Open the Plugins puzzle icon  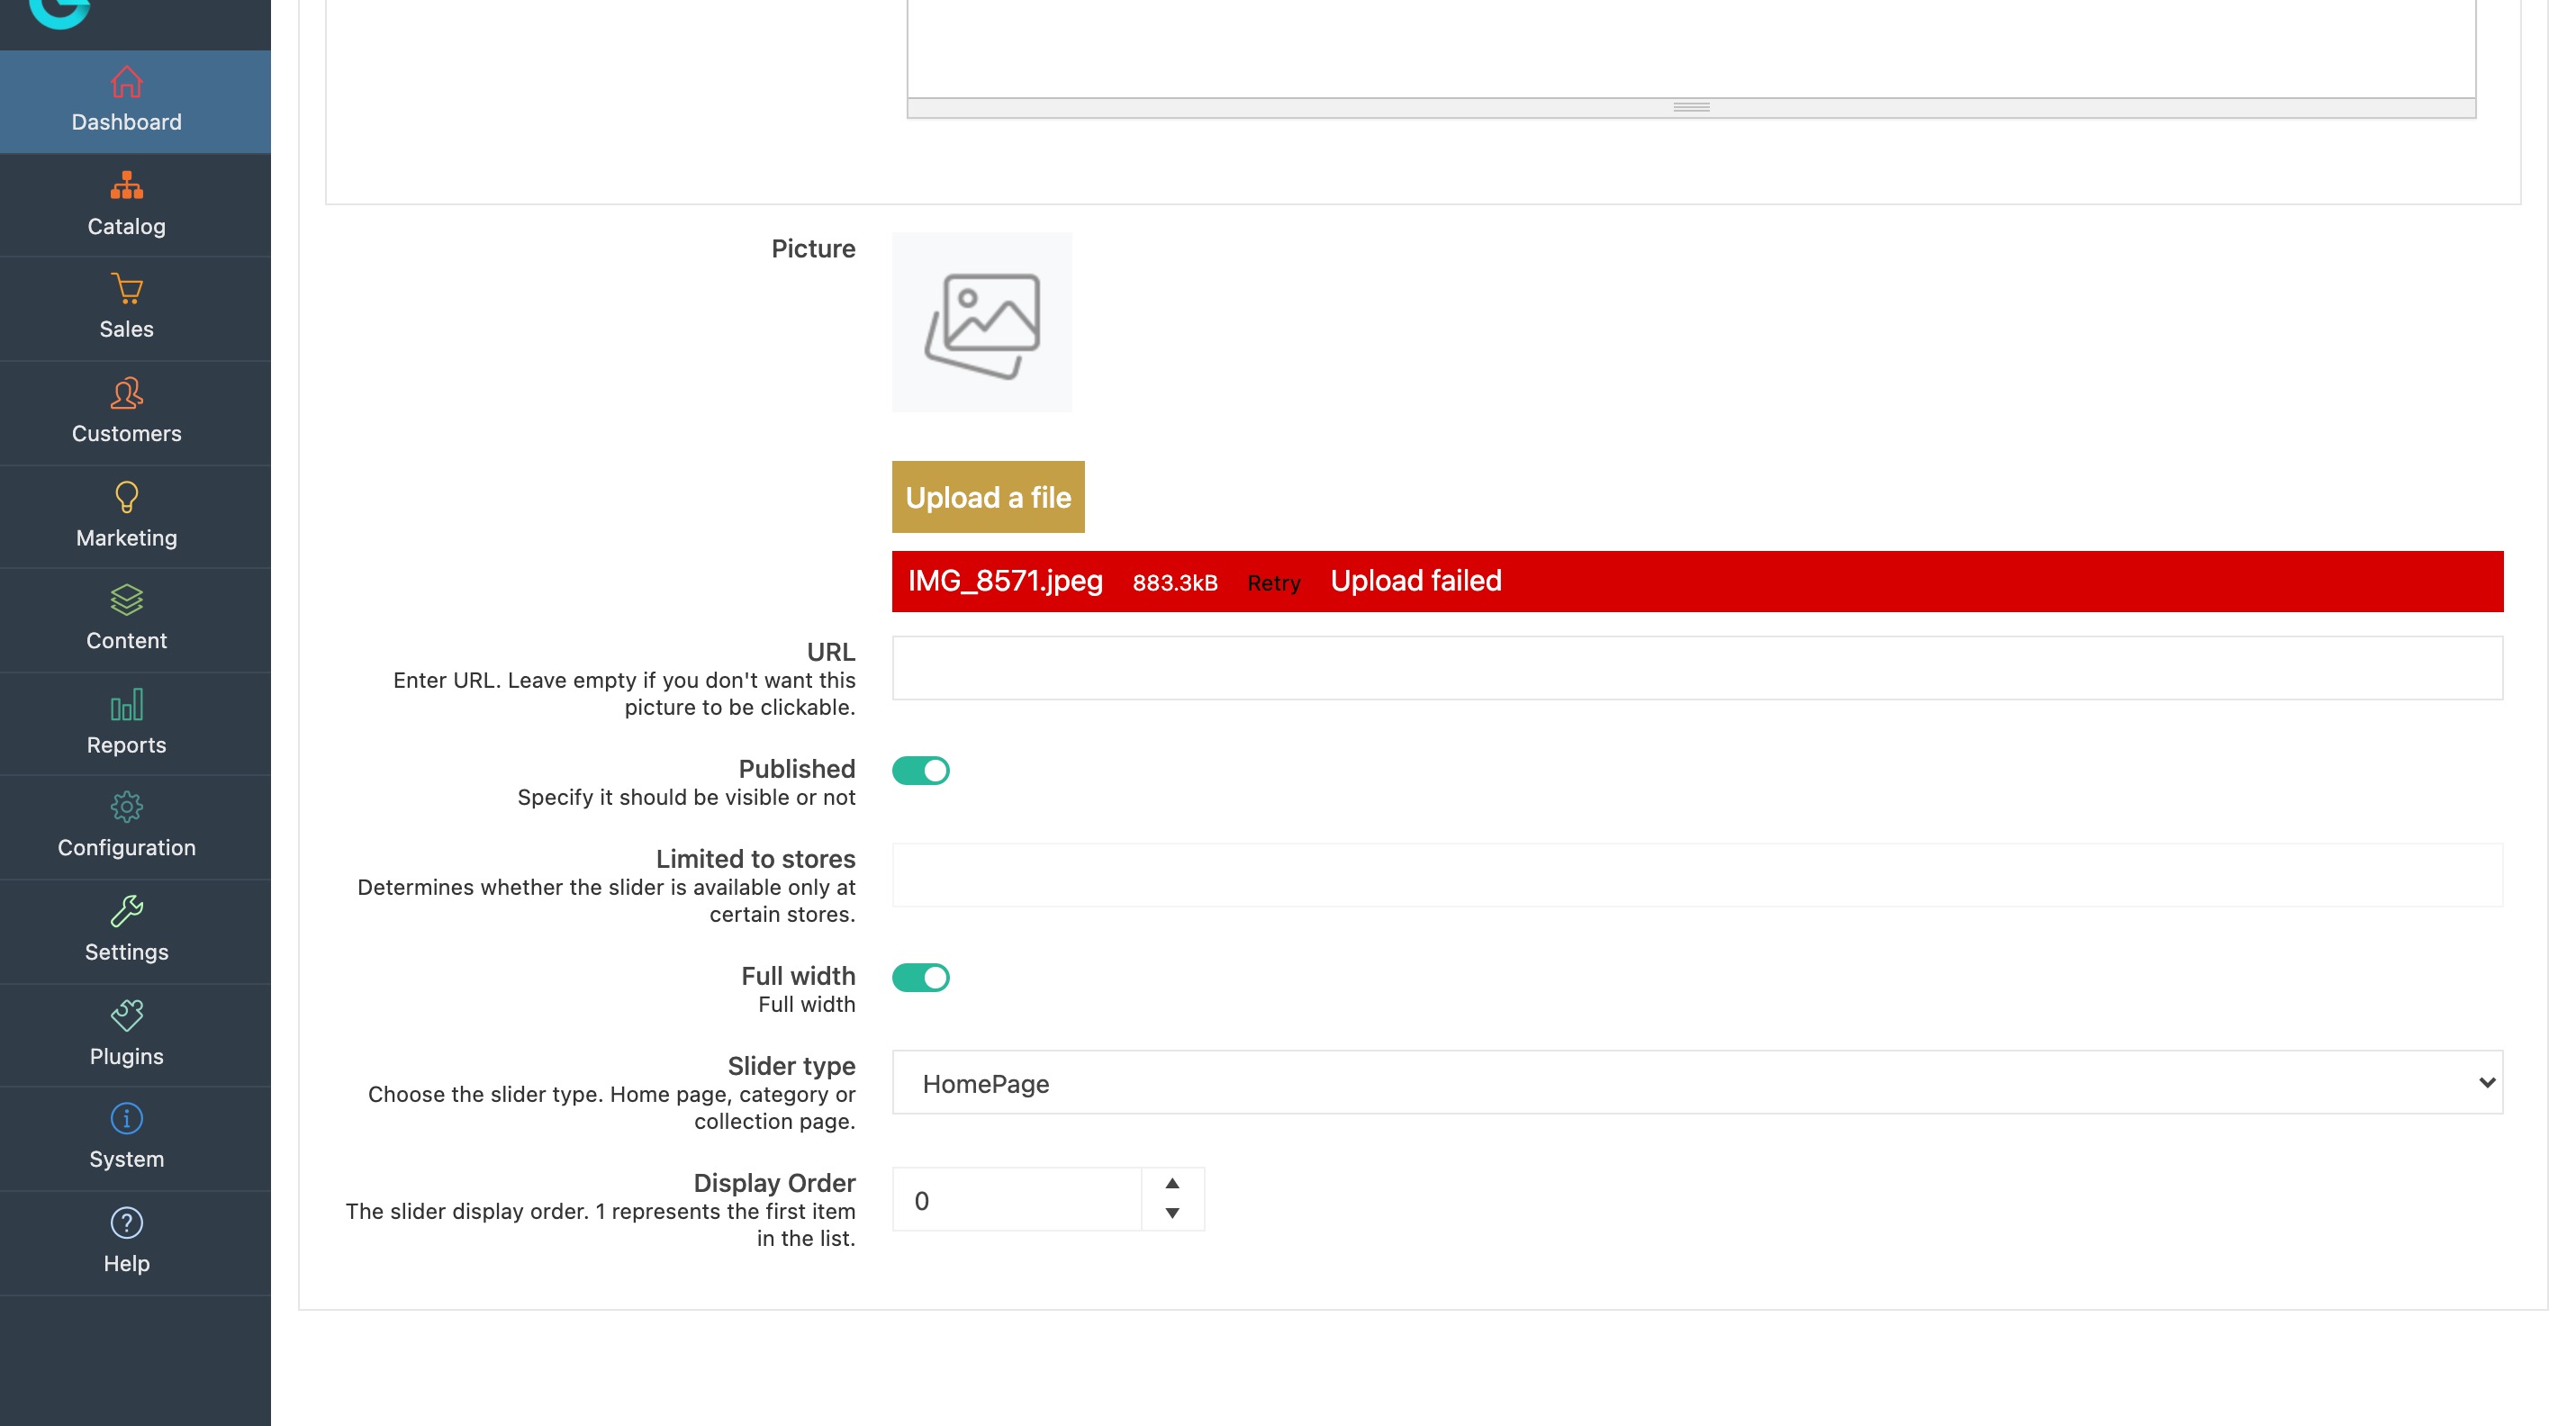[126, 1015]
